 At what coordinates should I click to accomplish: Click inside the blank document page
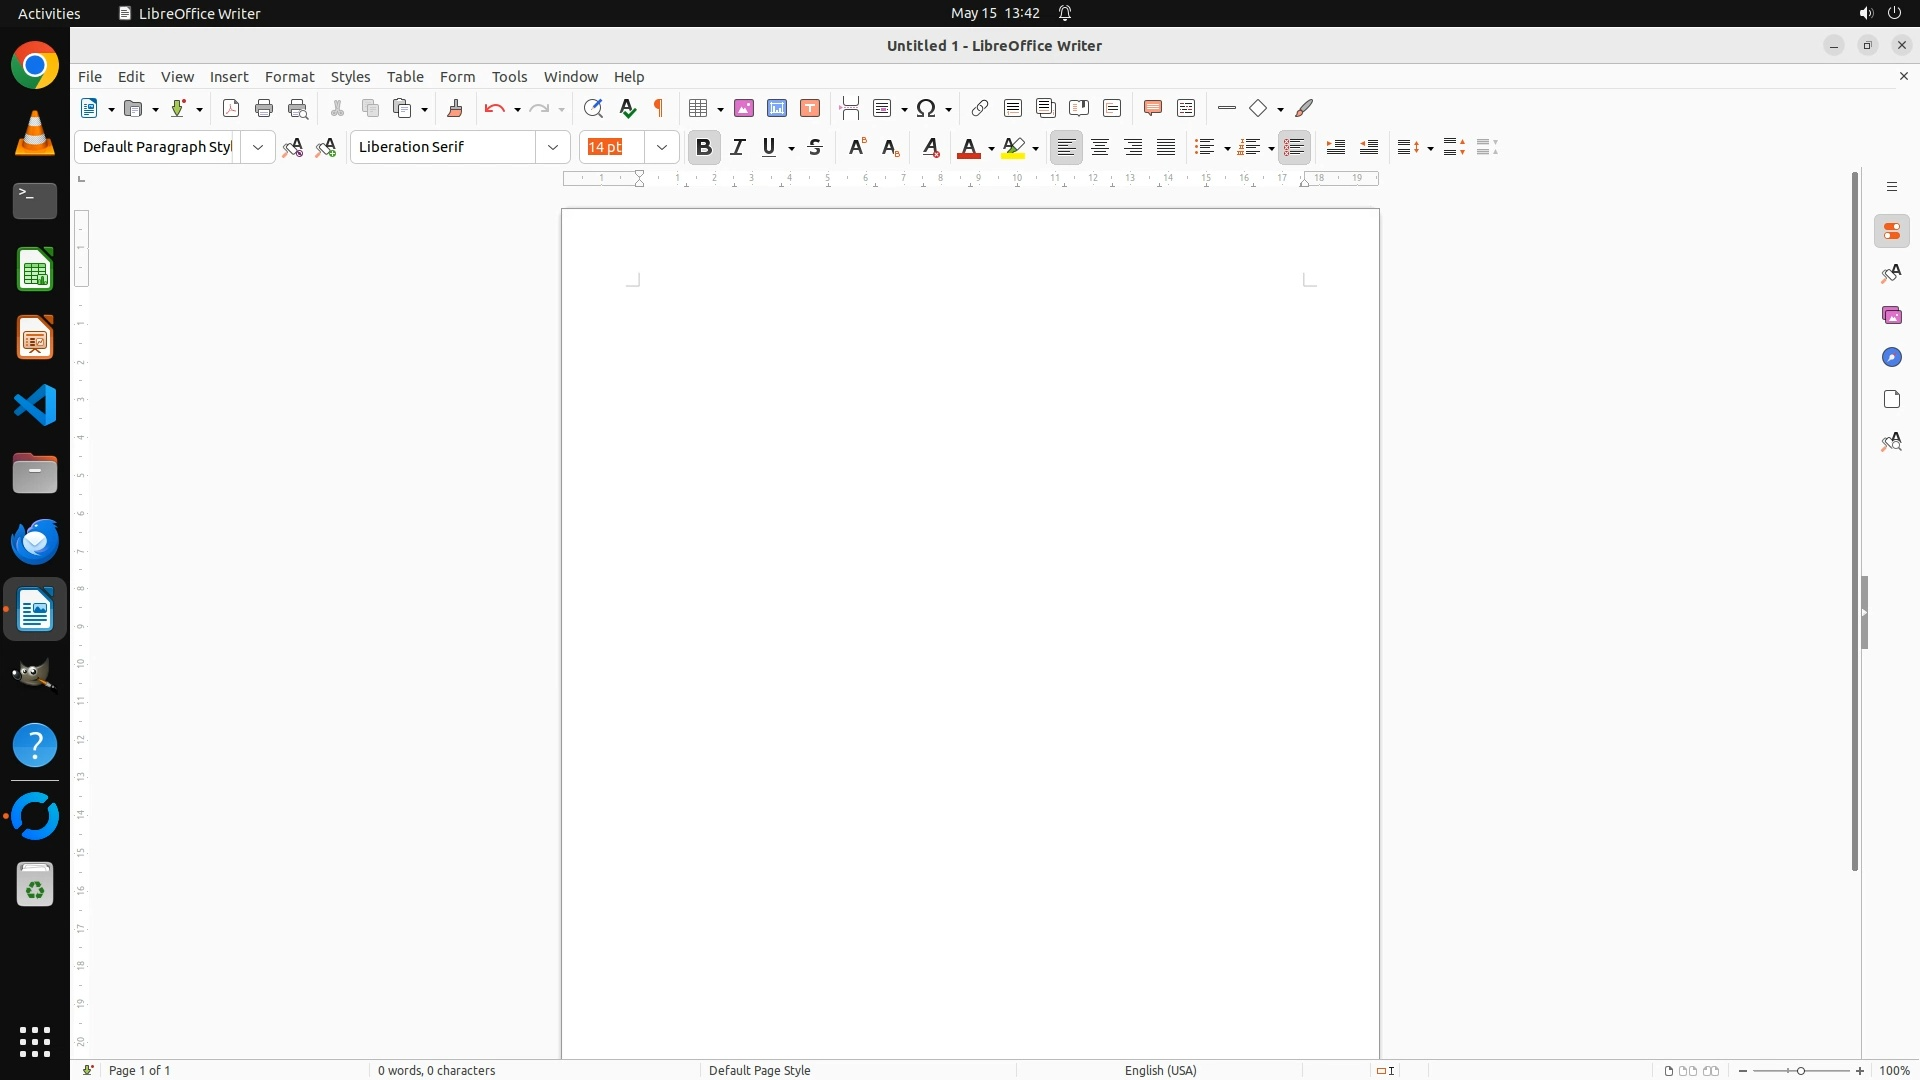[970, 600]
